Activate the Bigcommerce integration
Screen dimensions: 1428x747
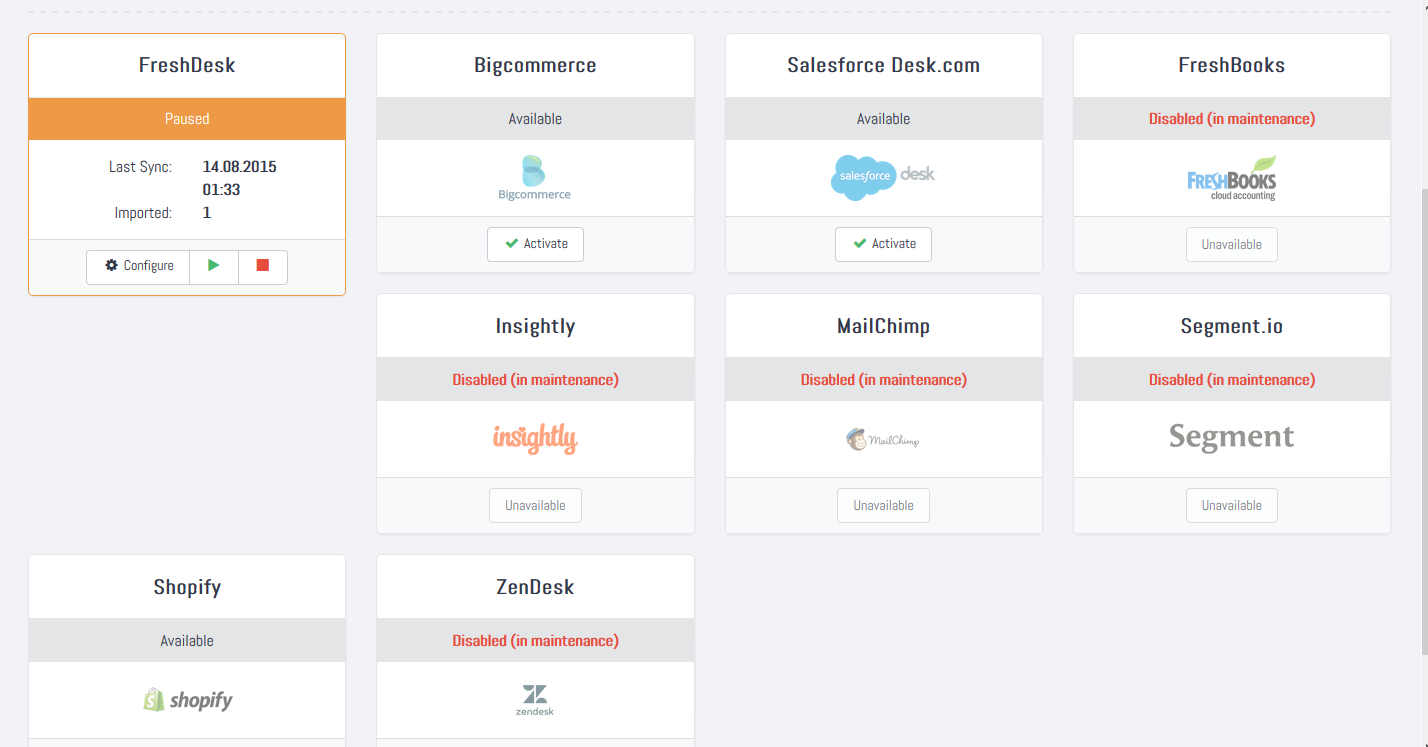[535, 244]
